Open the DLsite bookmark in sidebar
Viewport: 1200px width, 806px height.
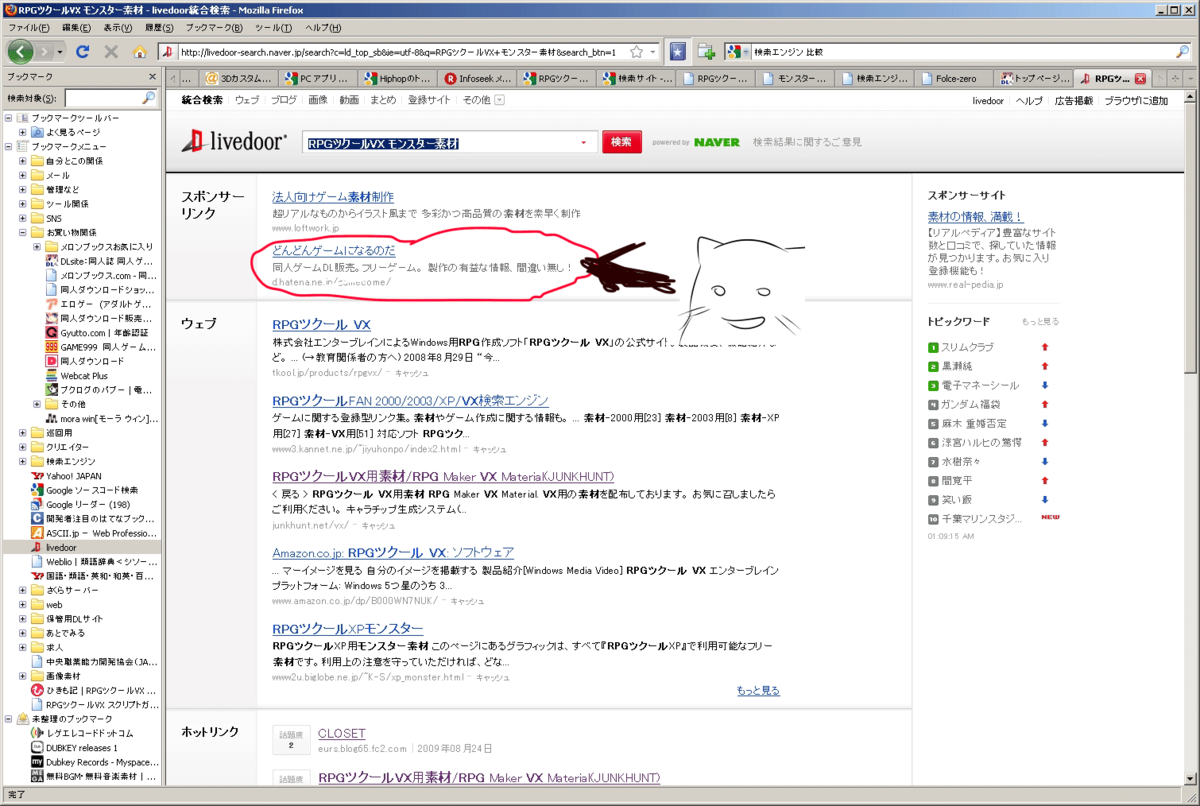pos(100,261)
